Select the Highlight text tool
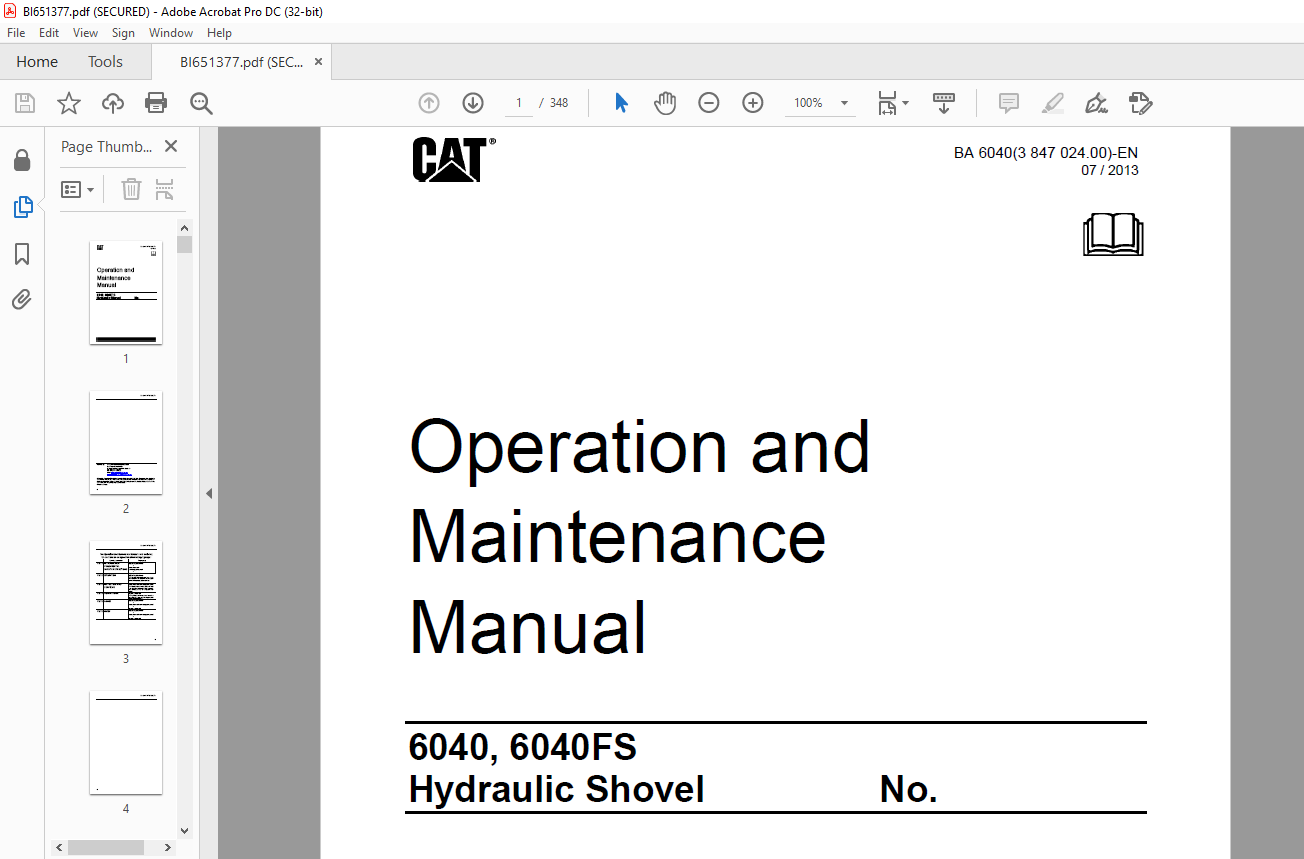Screen dimensions: 1304x859 1053,103
